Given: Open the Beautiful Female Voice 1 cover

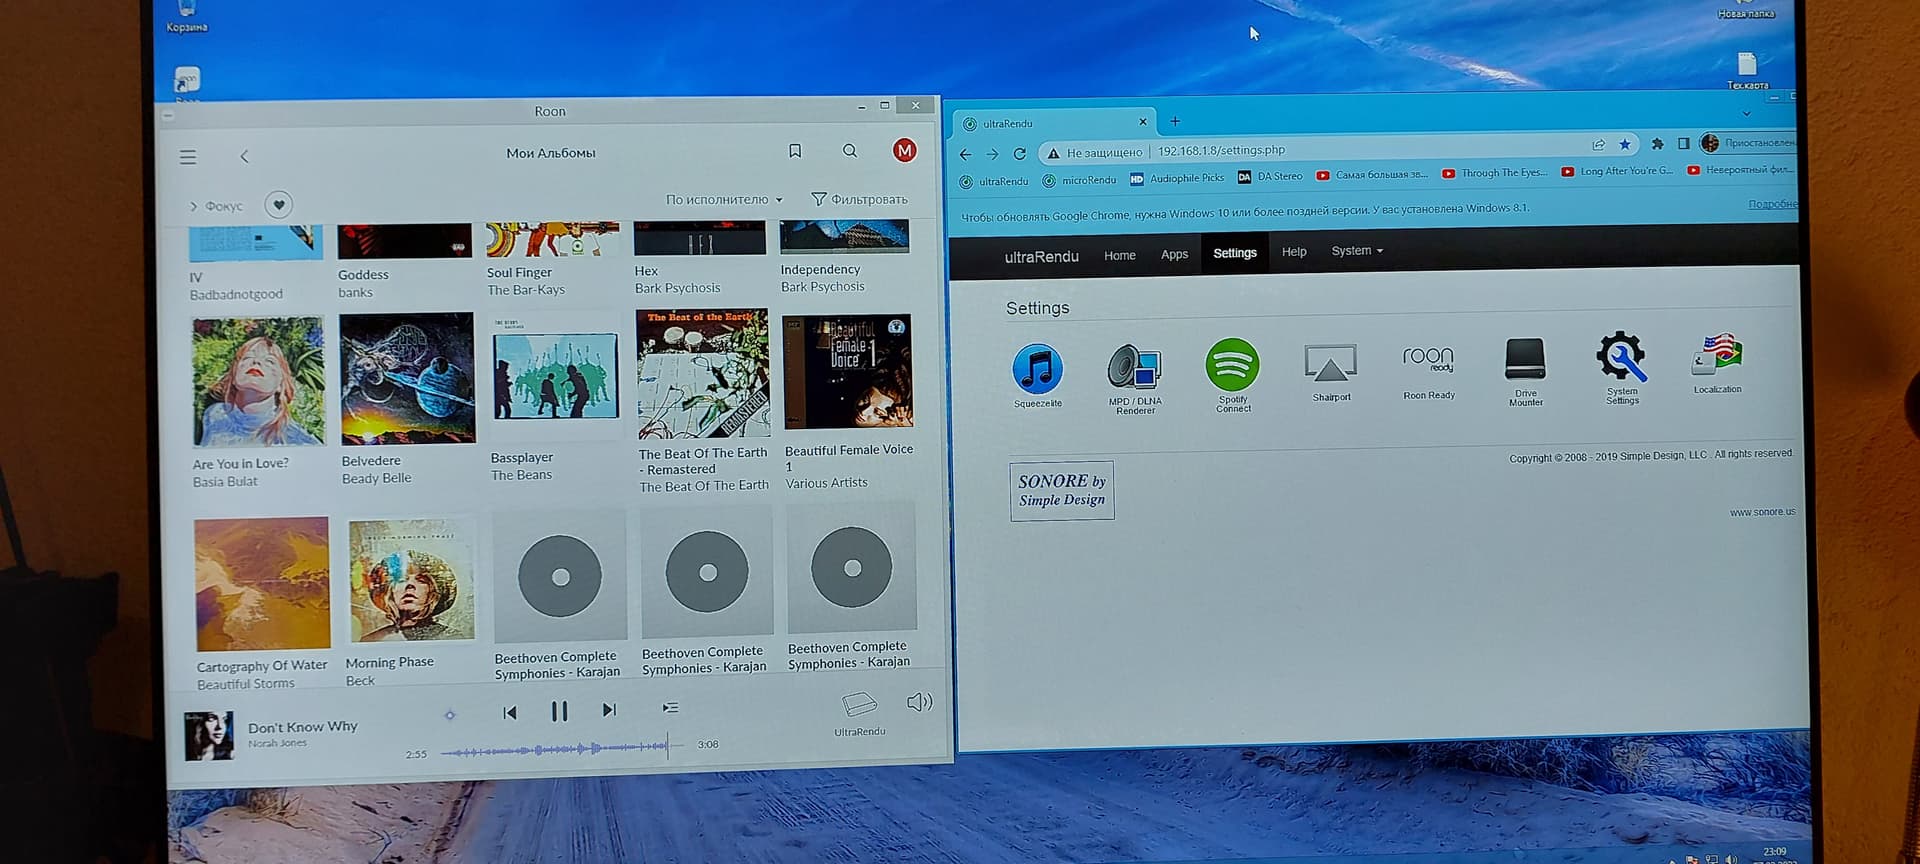Looking at the screenshot, I should (848, 371).
